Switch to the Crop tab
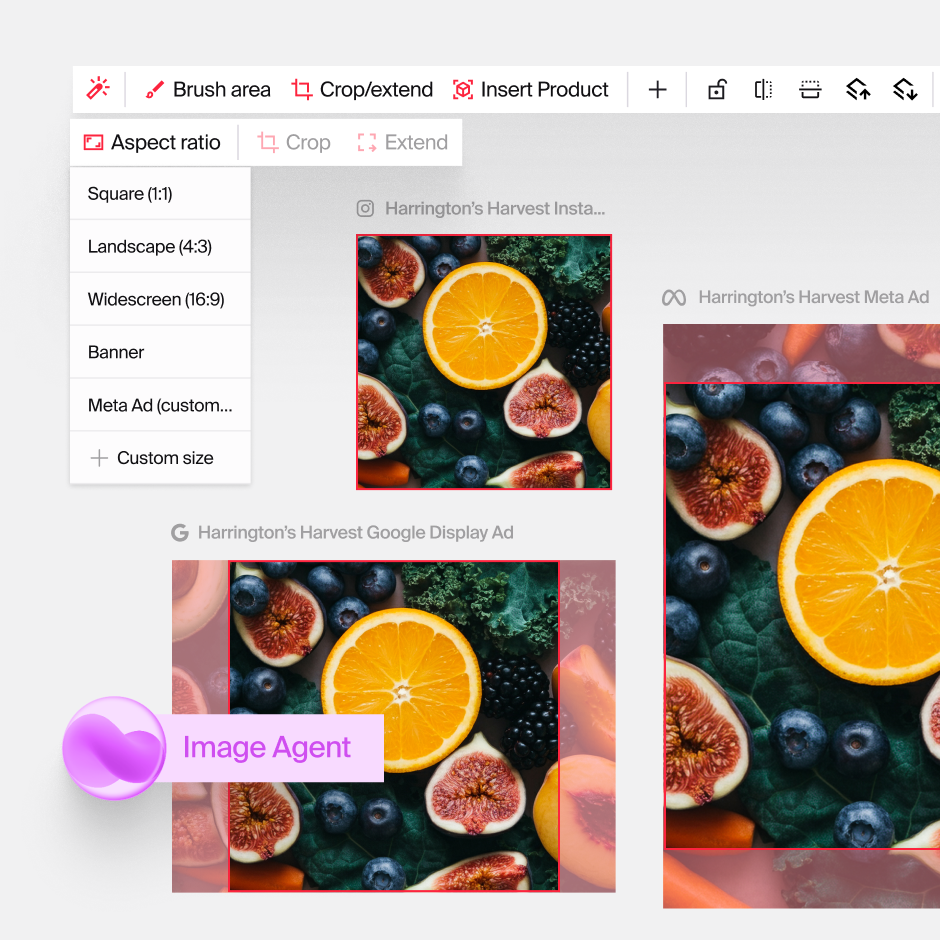 click(294, 142)
